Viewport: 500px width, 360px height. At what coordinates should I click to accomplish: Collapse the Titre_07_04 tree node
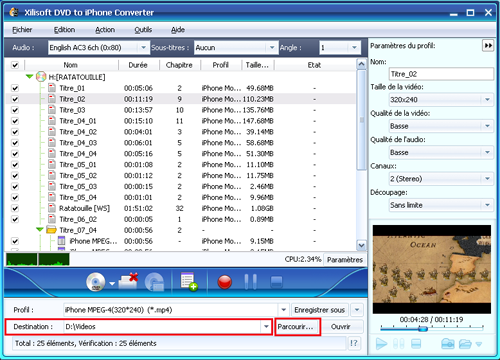pos(40,230)
